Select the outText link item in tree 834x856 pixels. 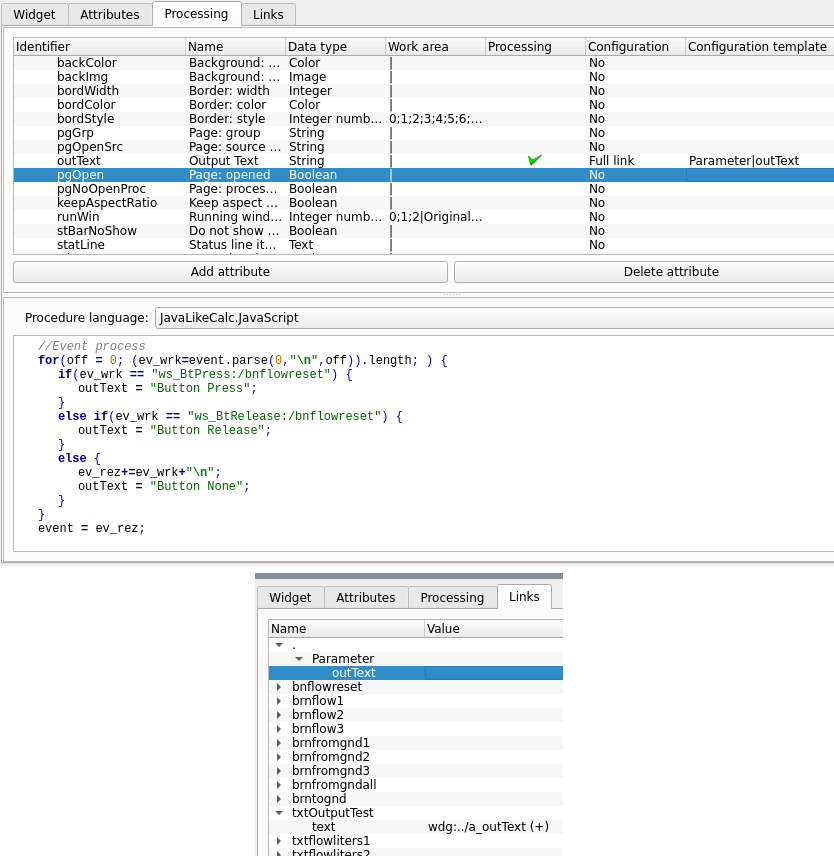(353, 673)
